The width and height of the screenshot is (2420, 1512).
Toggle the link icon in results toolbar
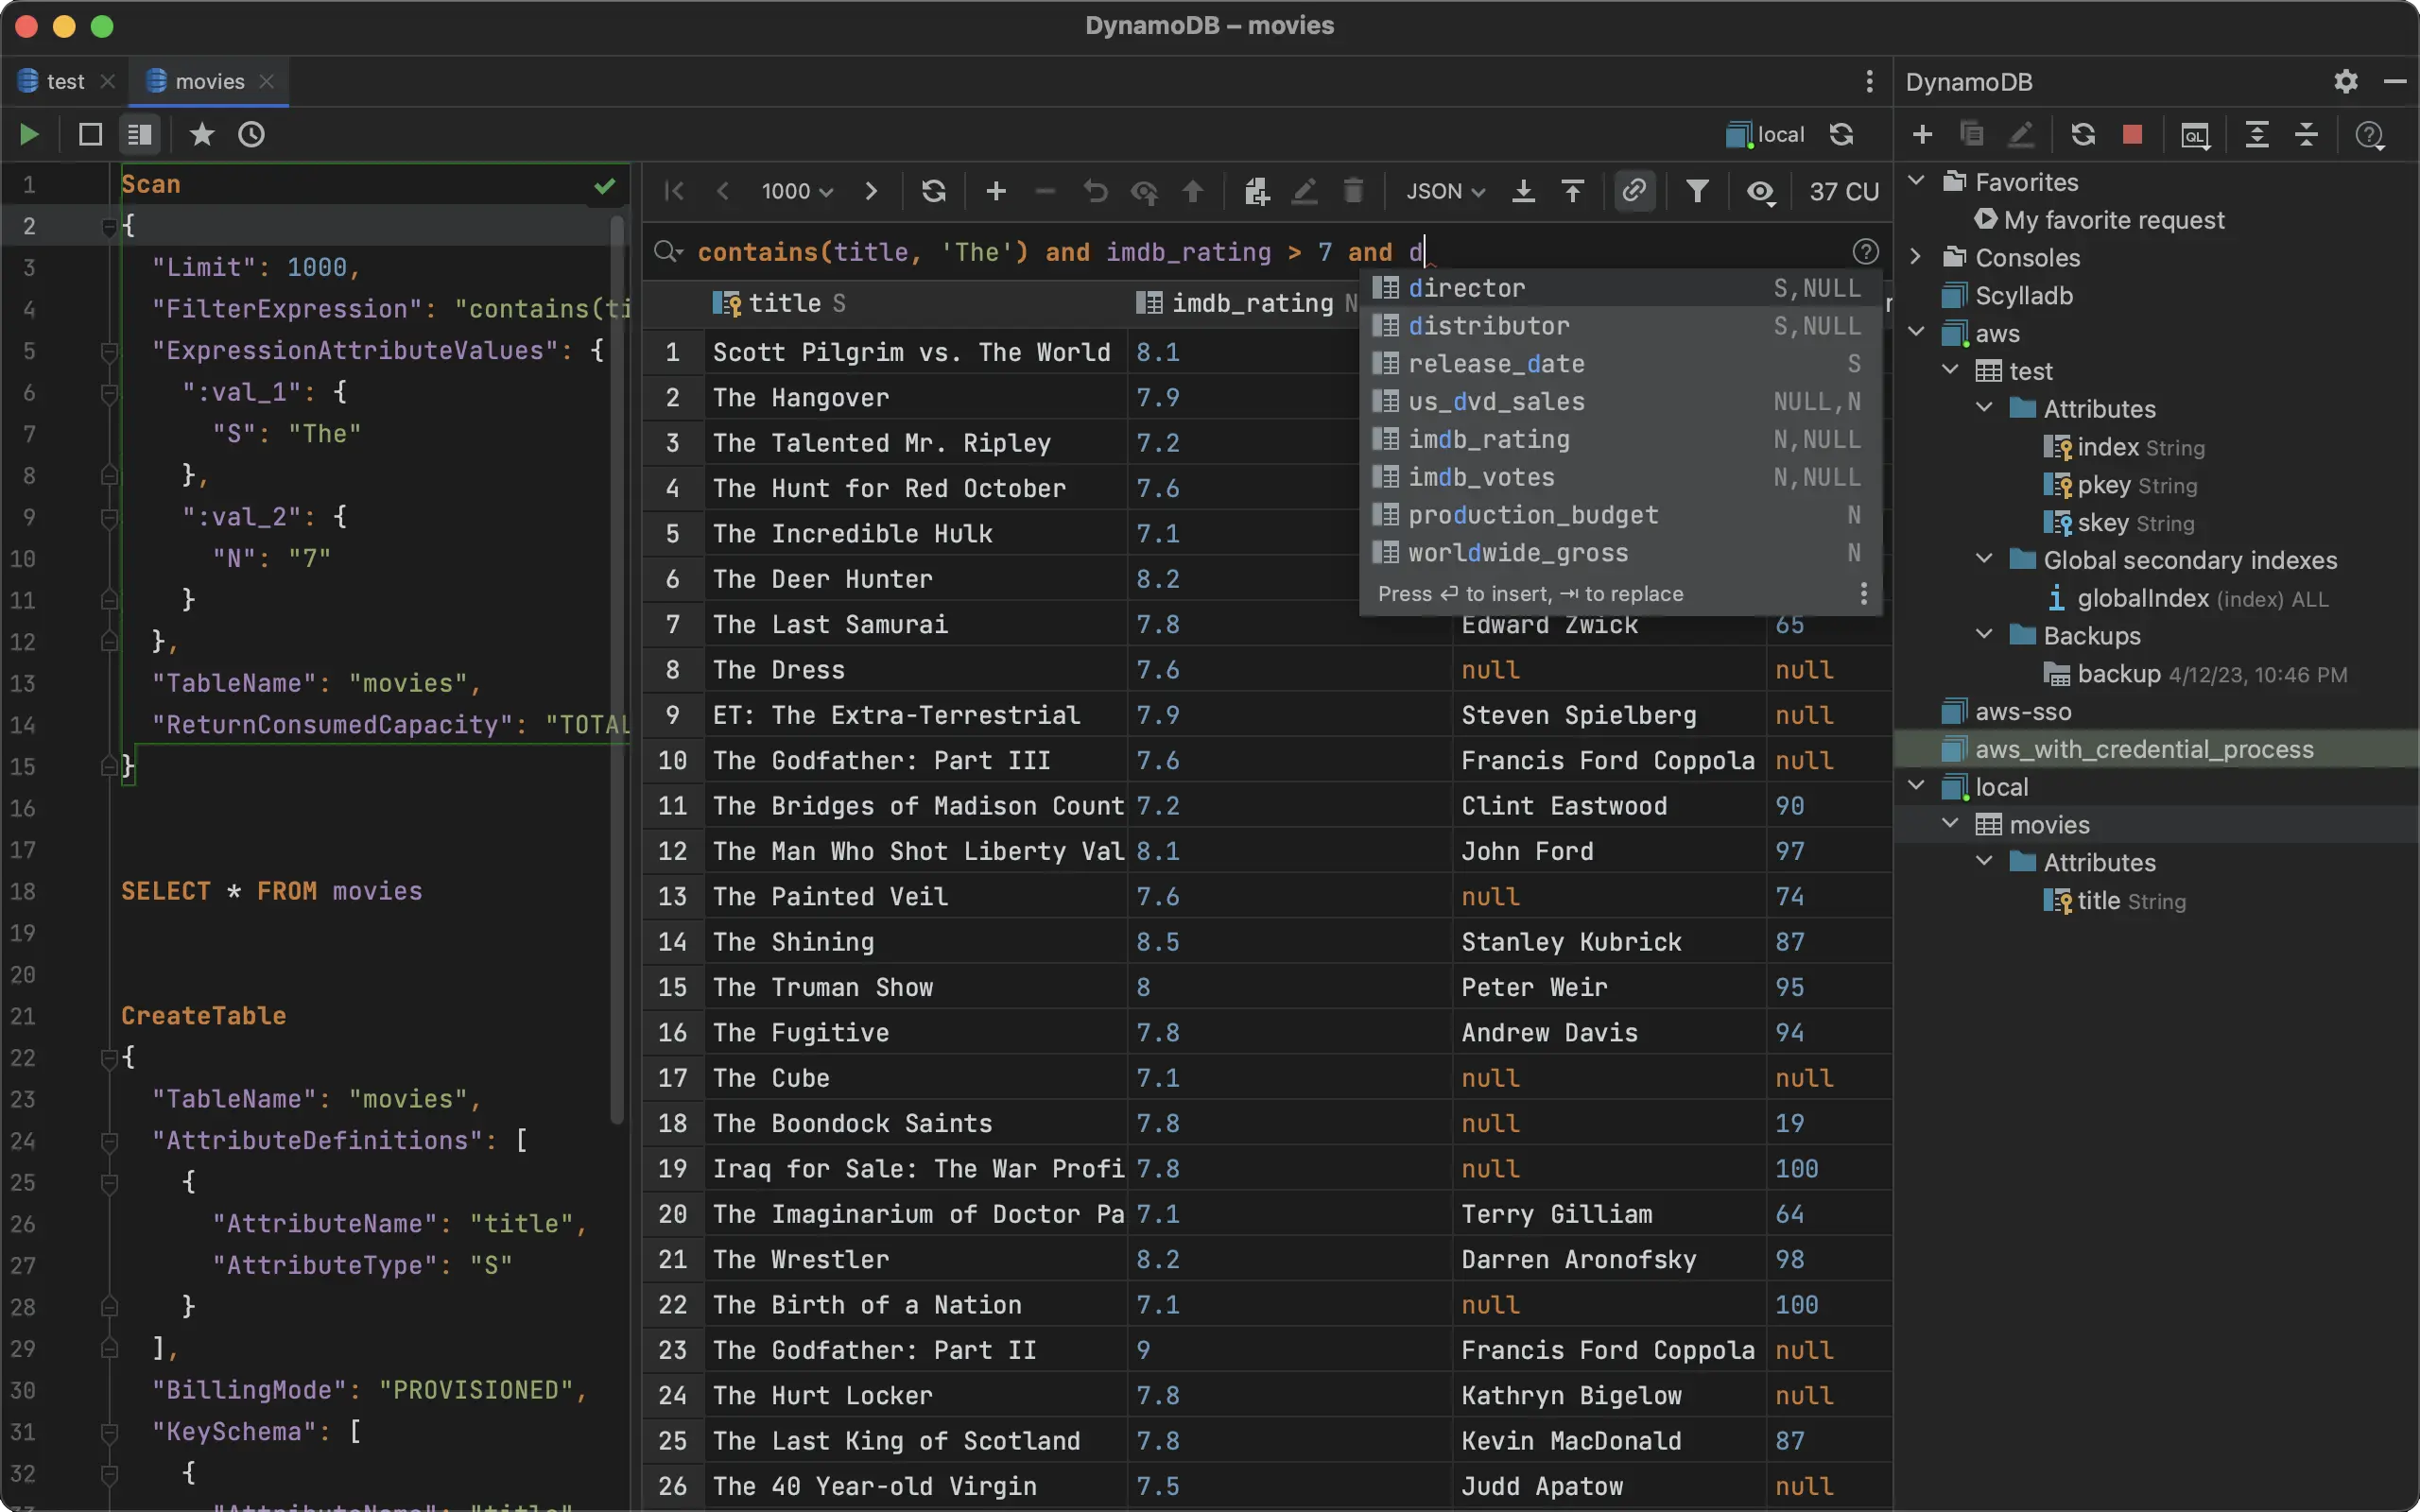(x=1634, y=191)
